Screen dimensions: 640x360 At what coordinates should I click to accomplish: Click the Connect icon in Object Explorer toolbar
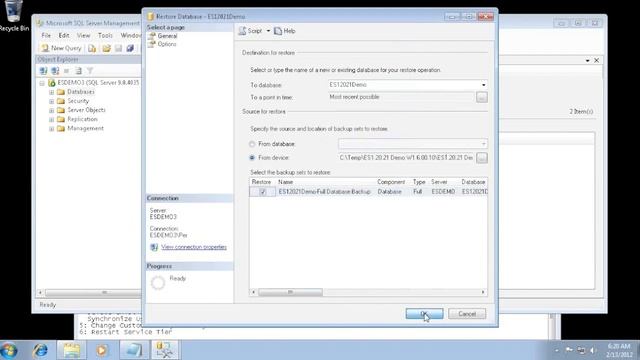point(43,71)
